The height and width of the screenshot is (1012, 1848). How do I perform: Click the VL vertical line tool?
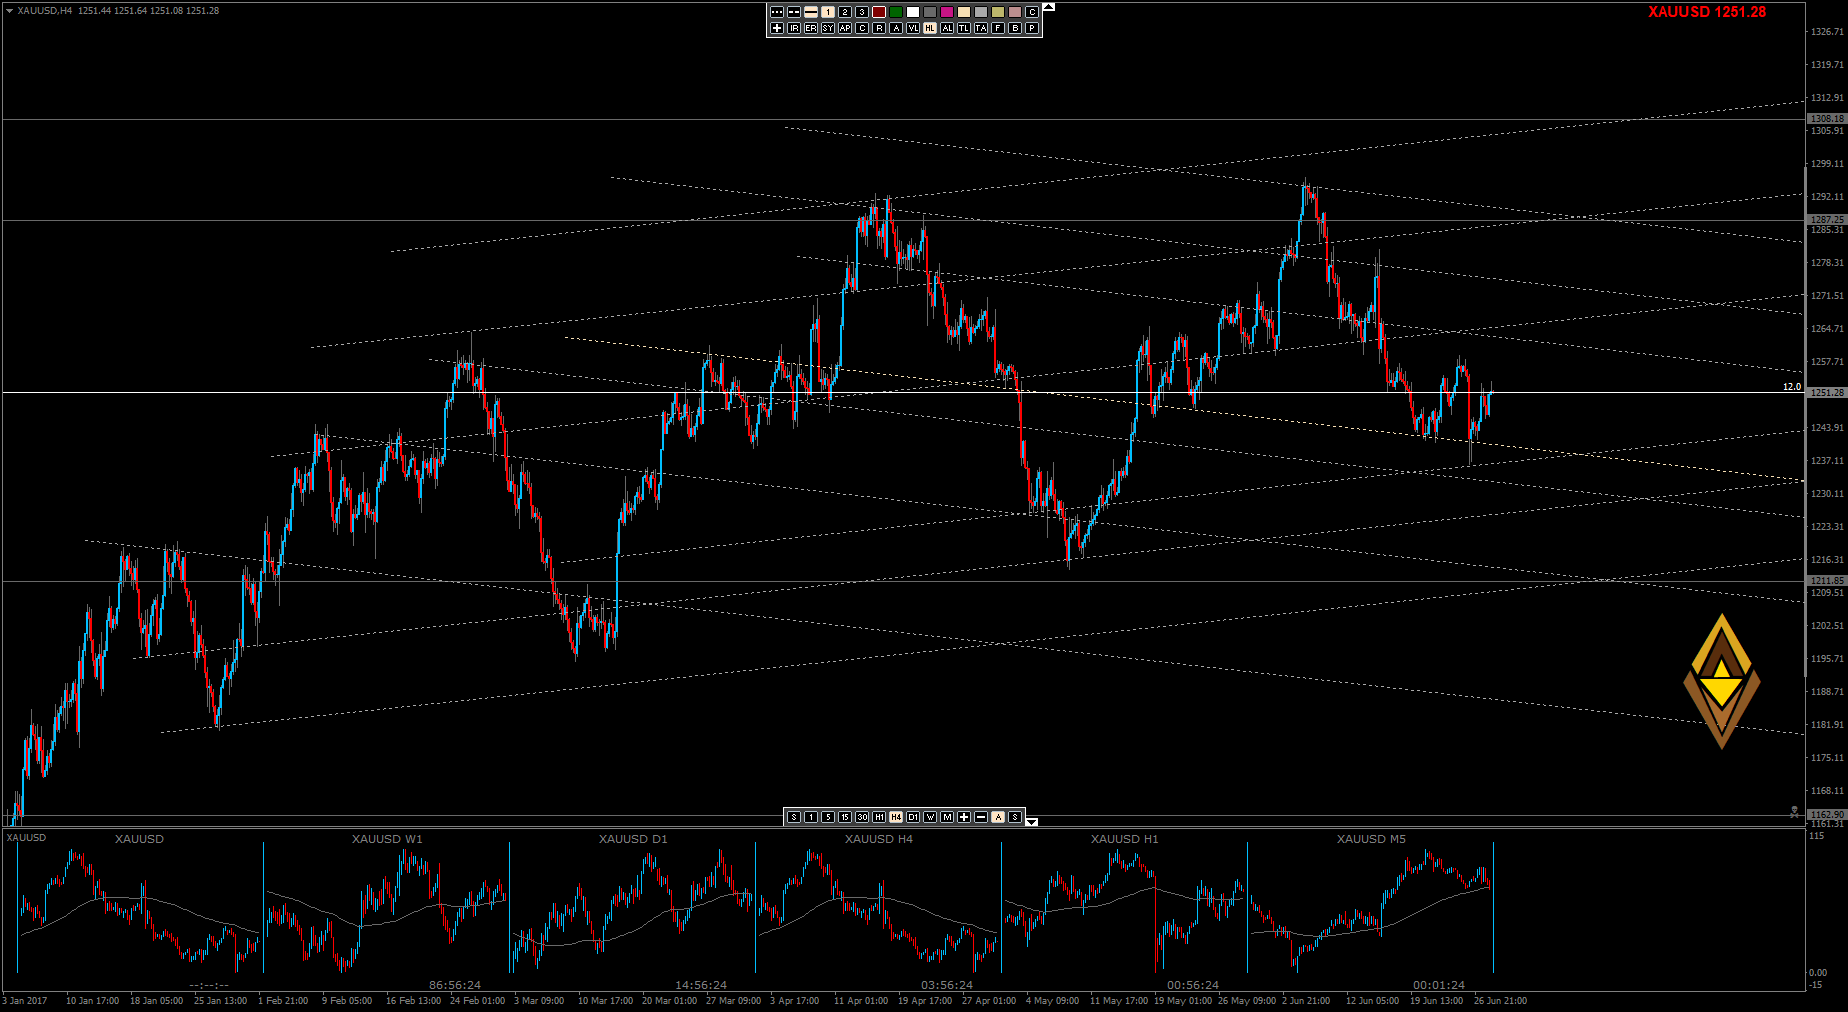pos(913,28)
